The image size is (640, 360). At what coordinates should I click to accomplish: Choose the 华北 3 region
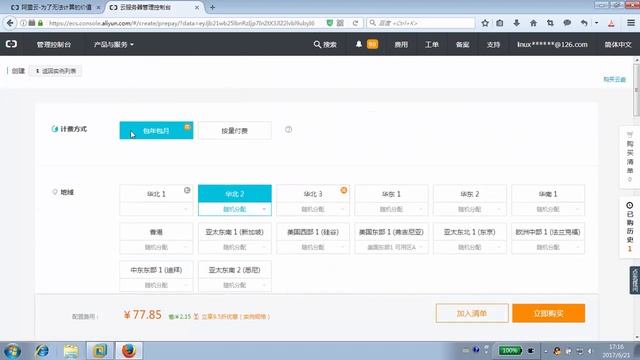point(313,193)
